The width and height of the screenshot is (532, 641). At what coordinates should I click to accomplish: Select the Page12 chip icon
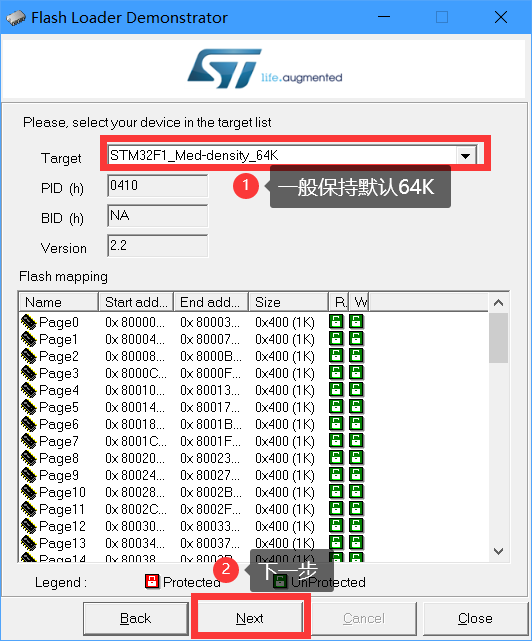click(x=29, y=527)
